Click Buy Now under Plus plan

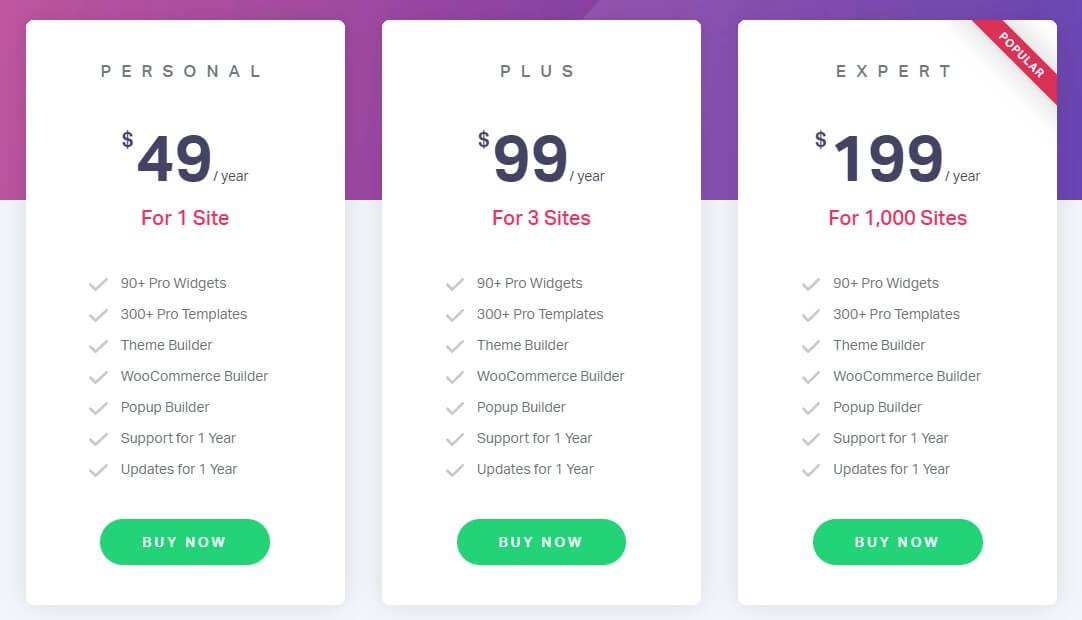(541, 542)
